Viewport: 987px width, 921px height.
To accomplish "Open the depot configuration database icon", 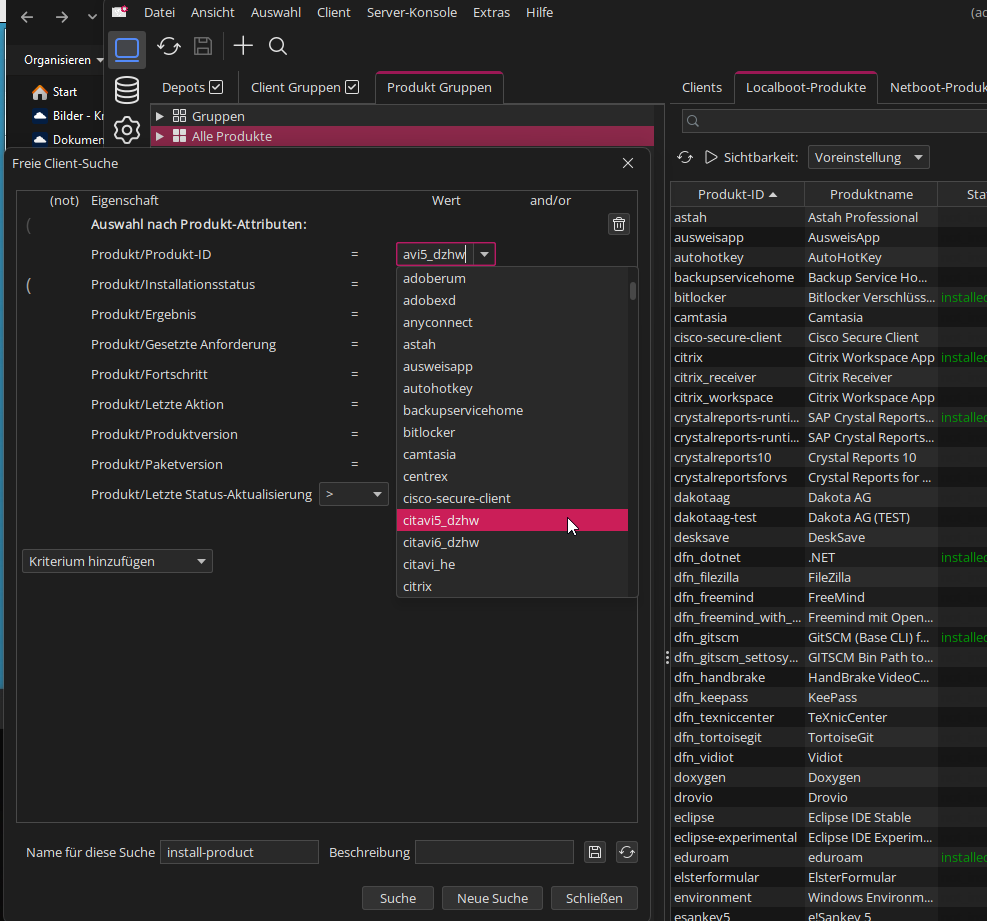I will coord(127,90).
